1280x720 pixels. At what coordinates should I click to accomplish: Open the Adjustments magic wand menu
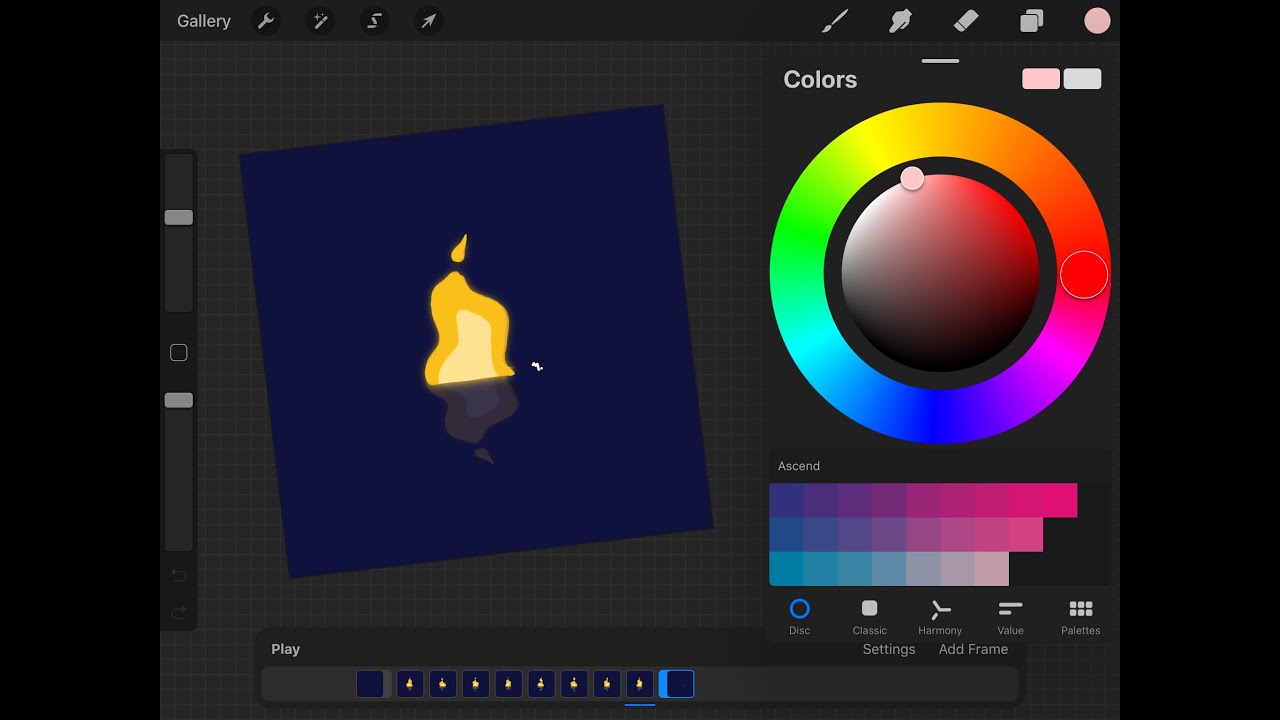coord(320,21)
